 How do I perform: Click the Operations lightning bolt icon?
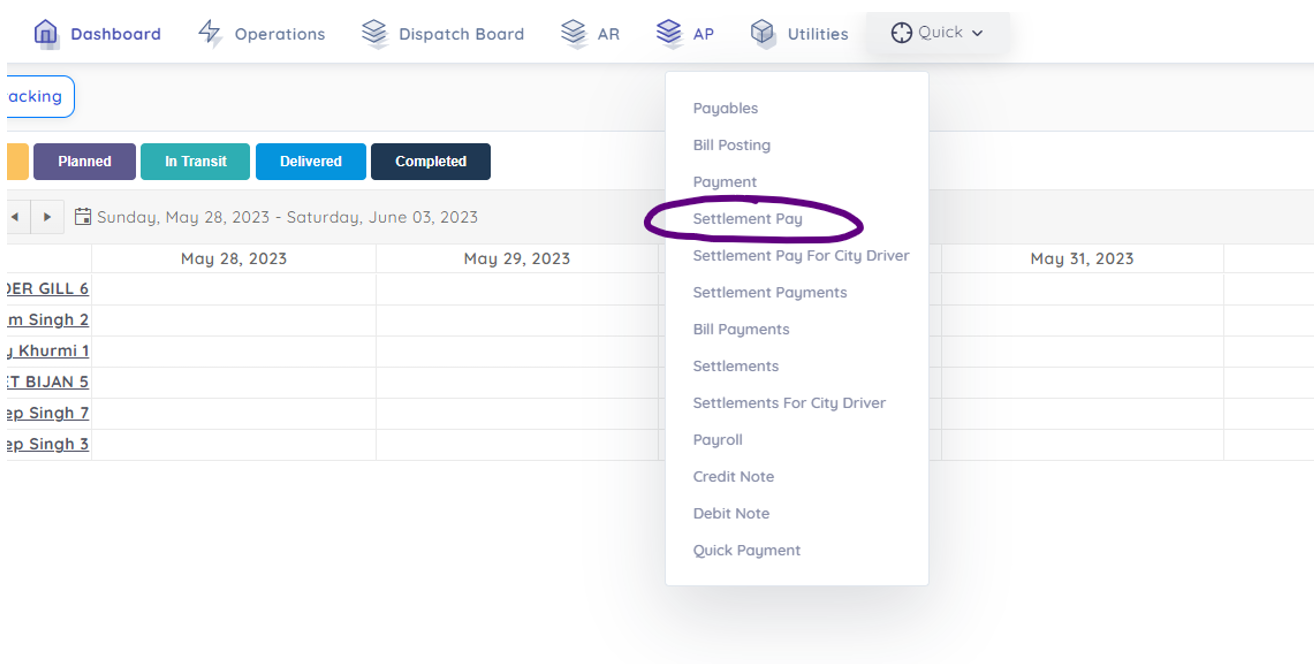pos(209,33)
